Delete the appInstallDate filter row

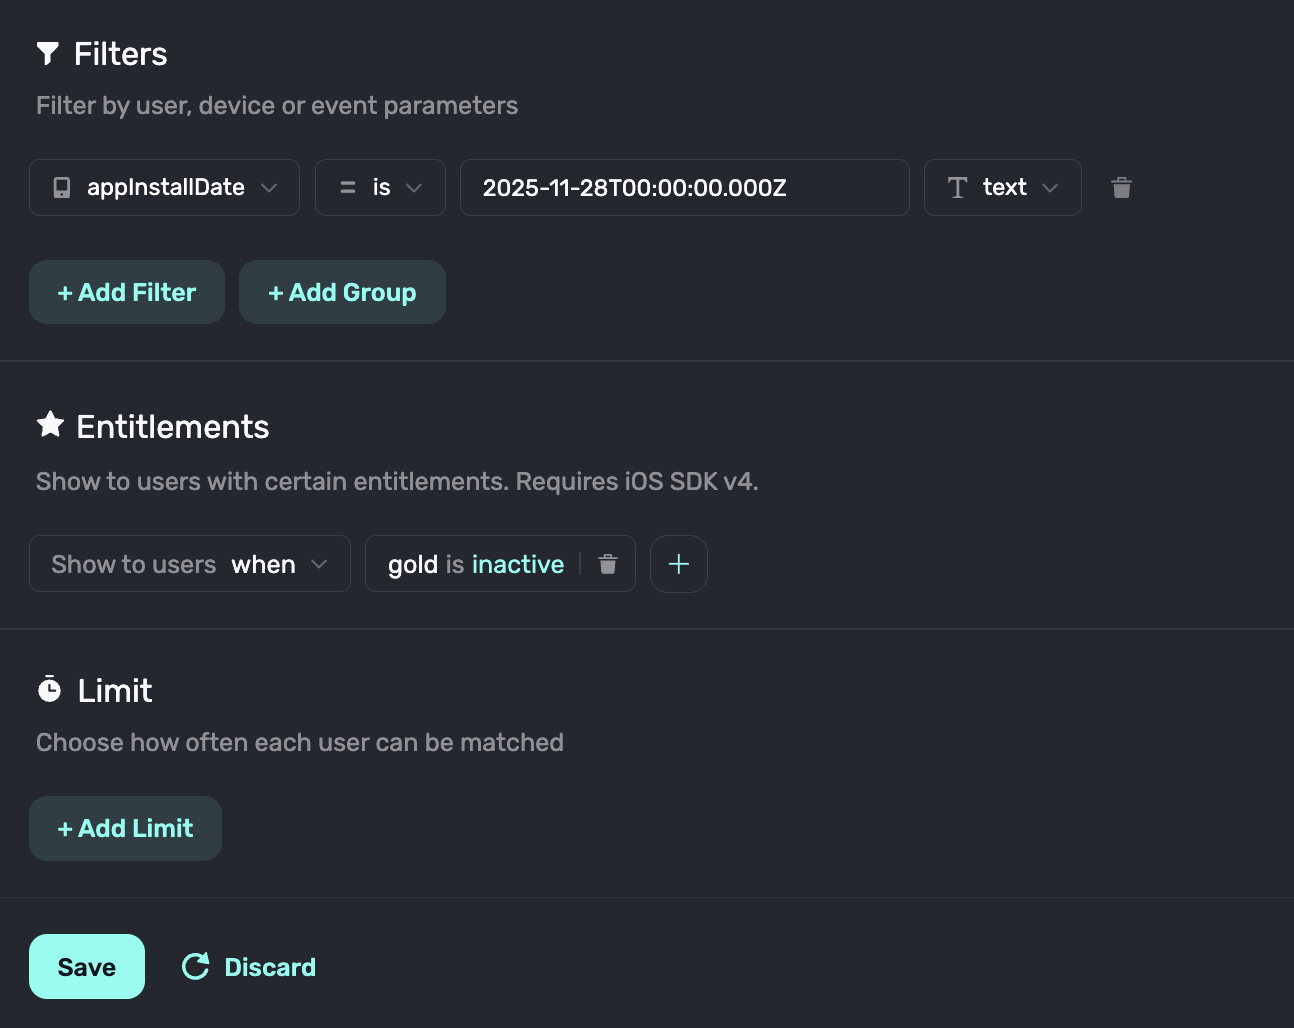[x=1121, y=188]
